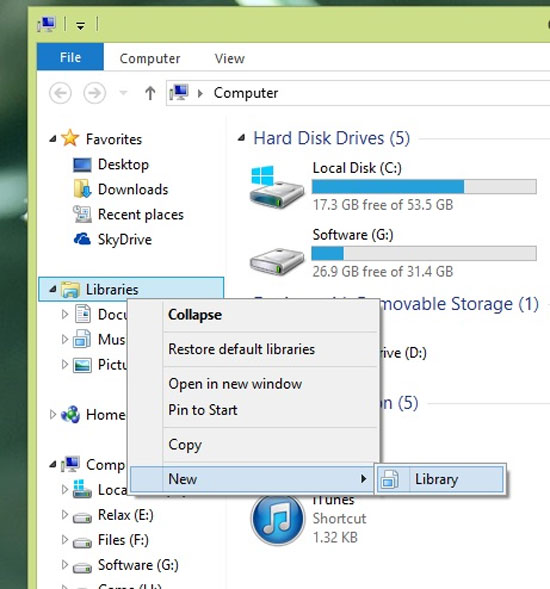Select the Libraries node

click(131, 289)
